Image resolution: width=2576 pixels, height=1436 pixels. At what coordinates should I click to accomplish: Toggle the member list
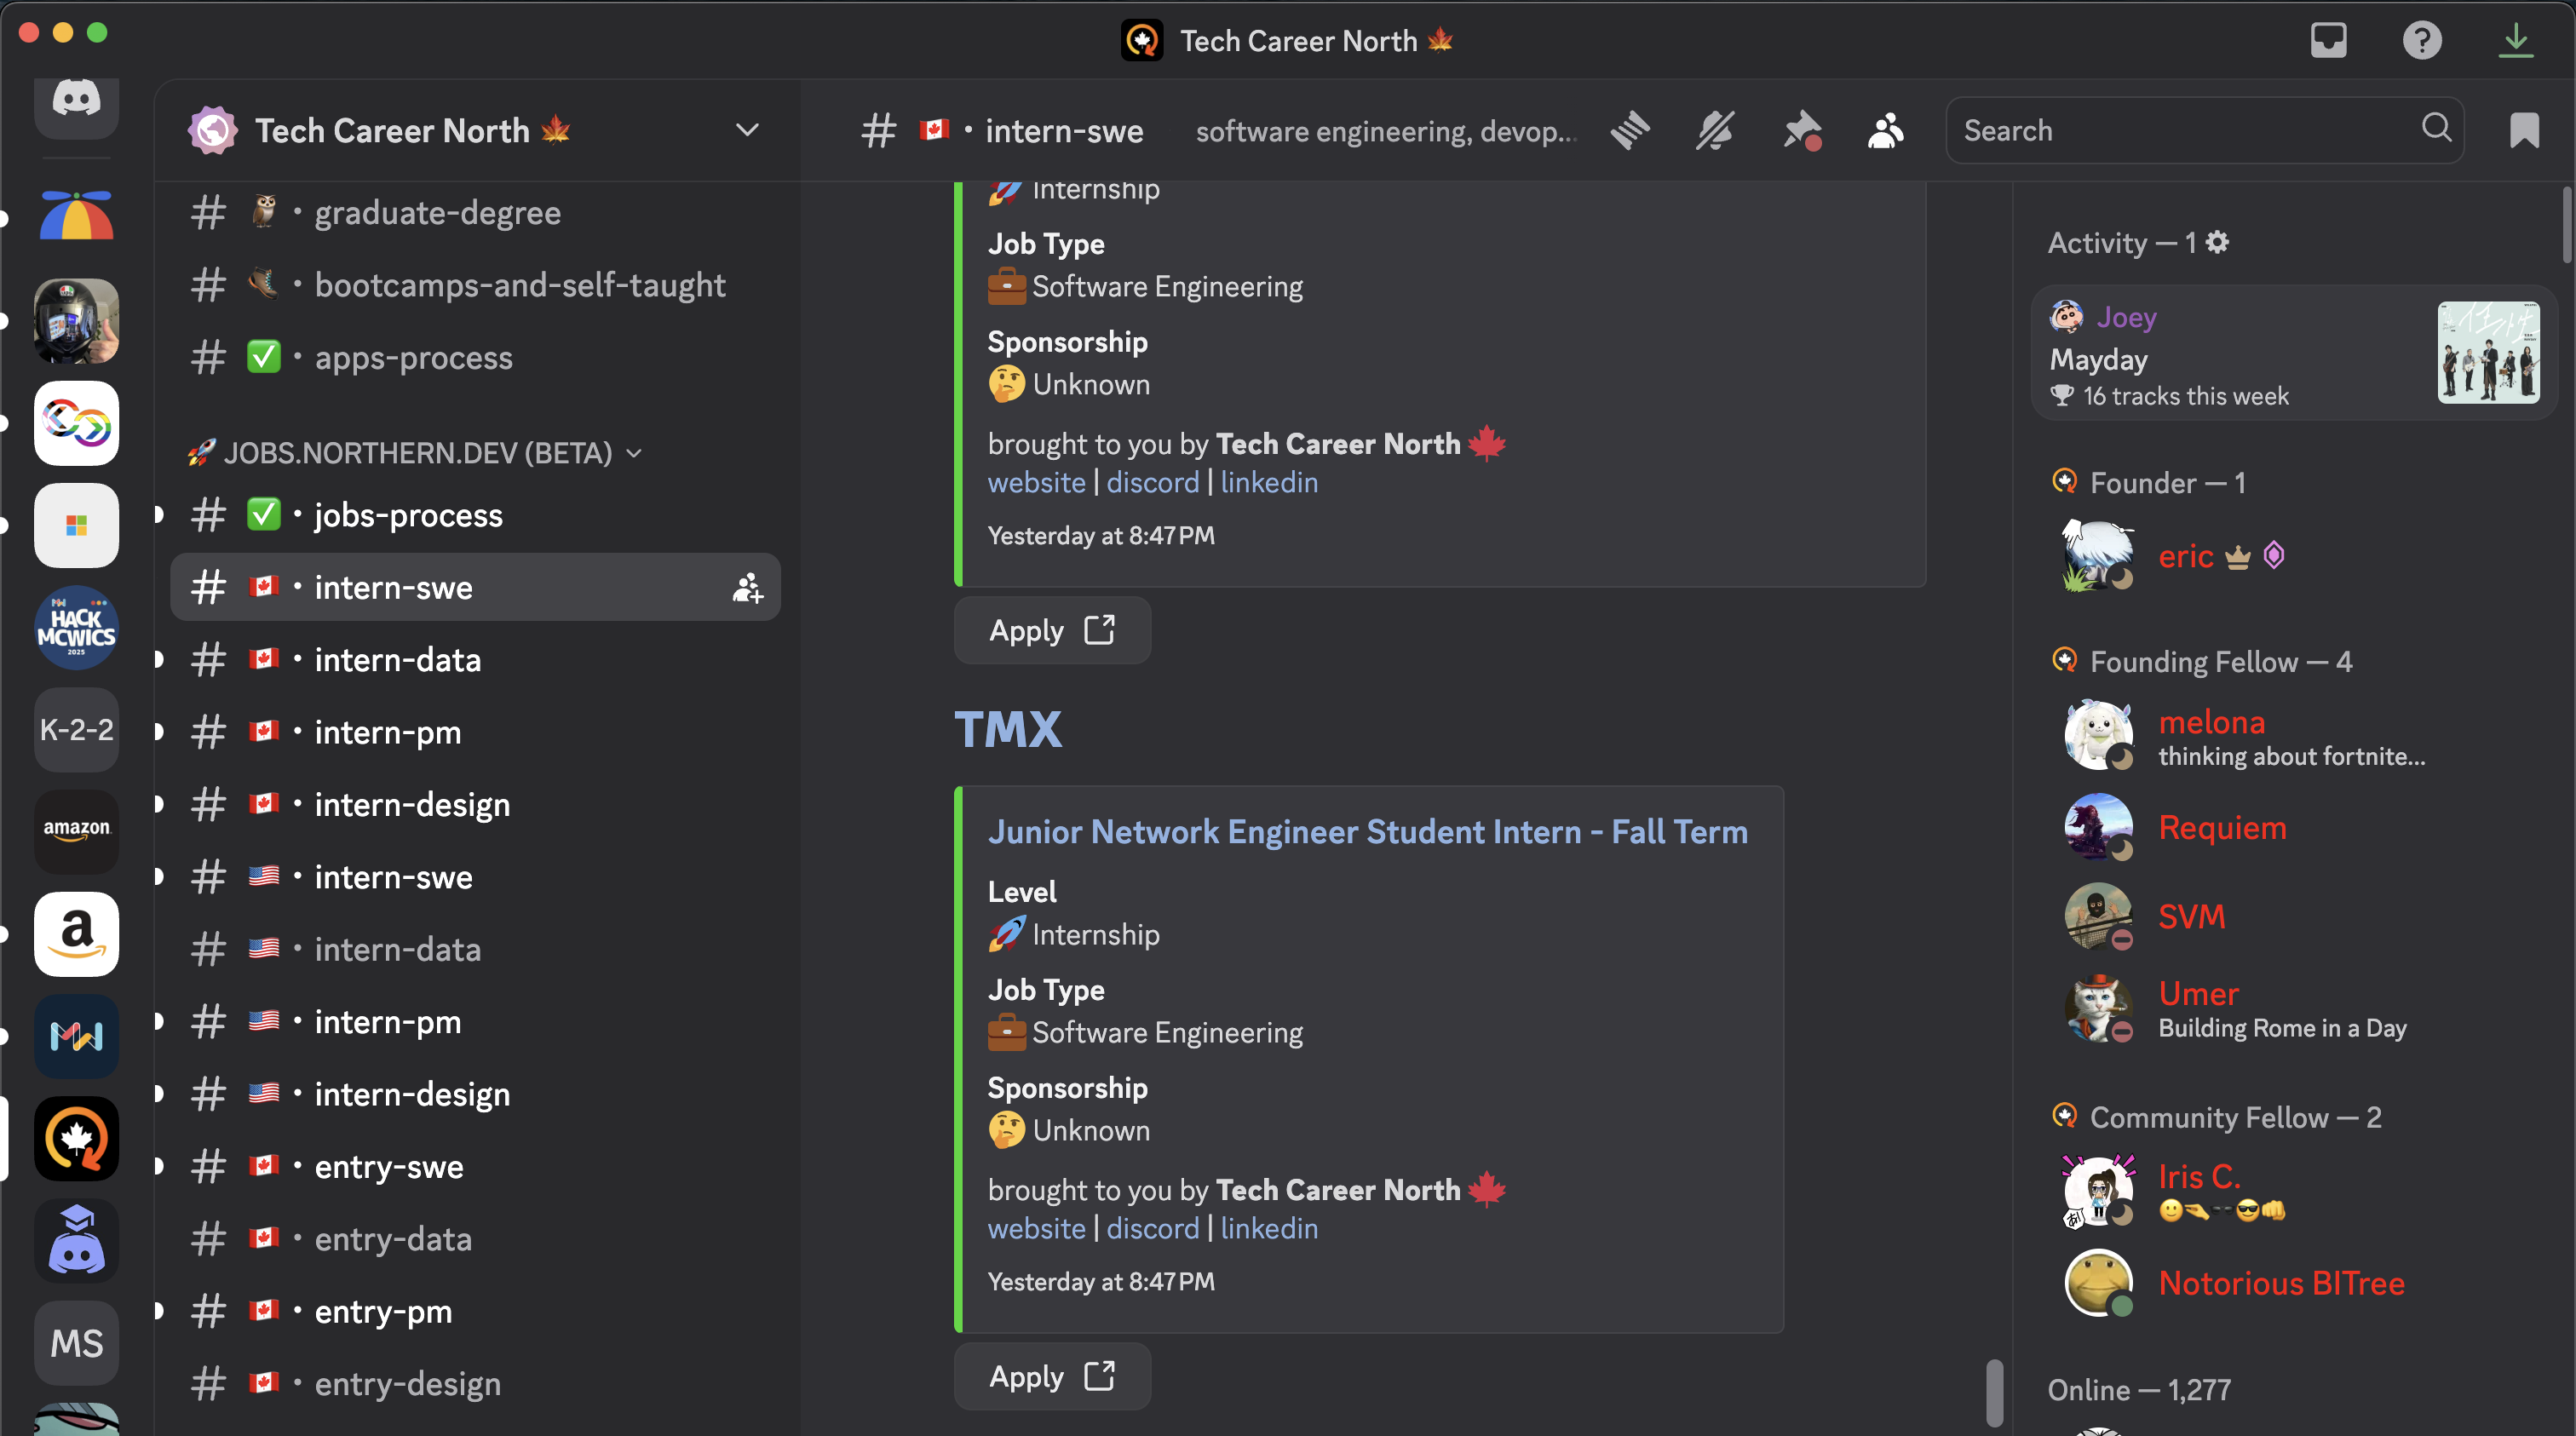[x=1886, y=131]
